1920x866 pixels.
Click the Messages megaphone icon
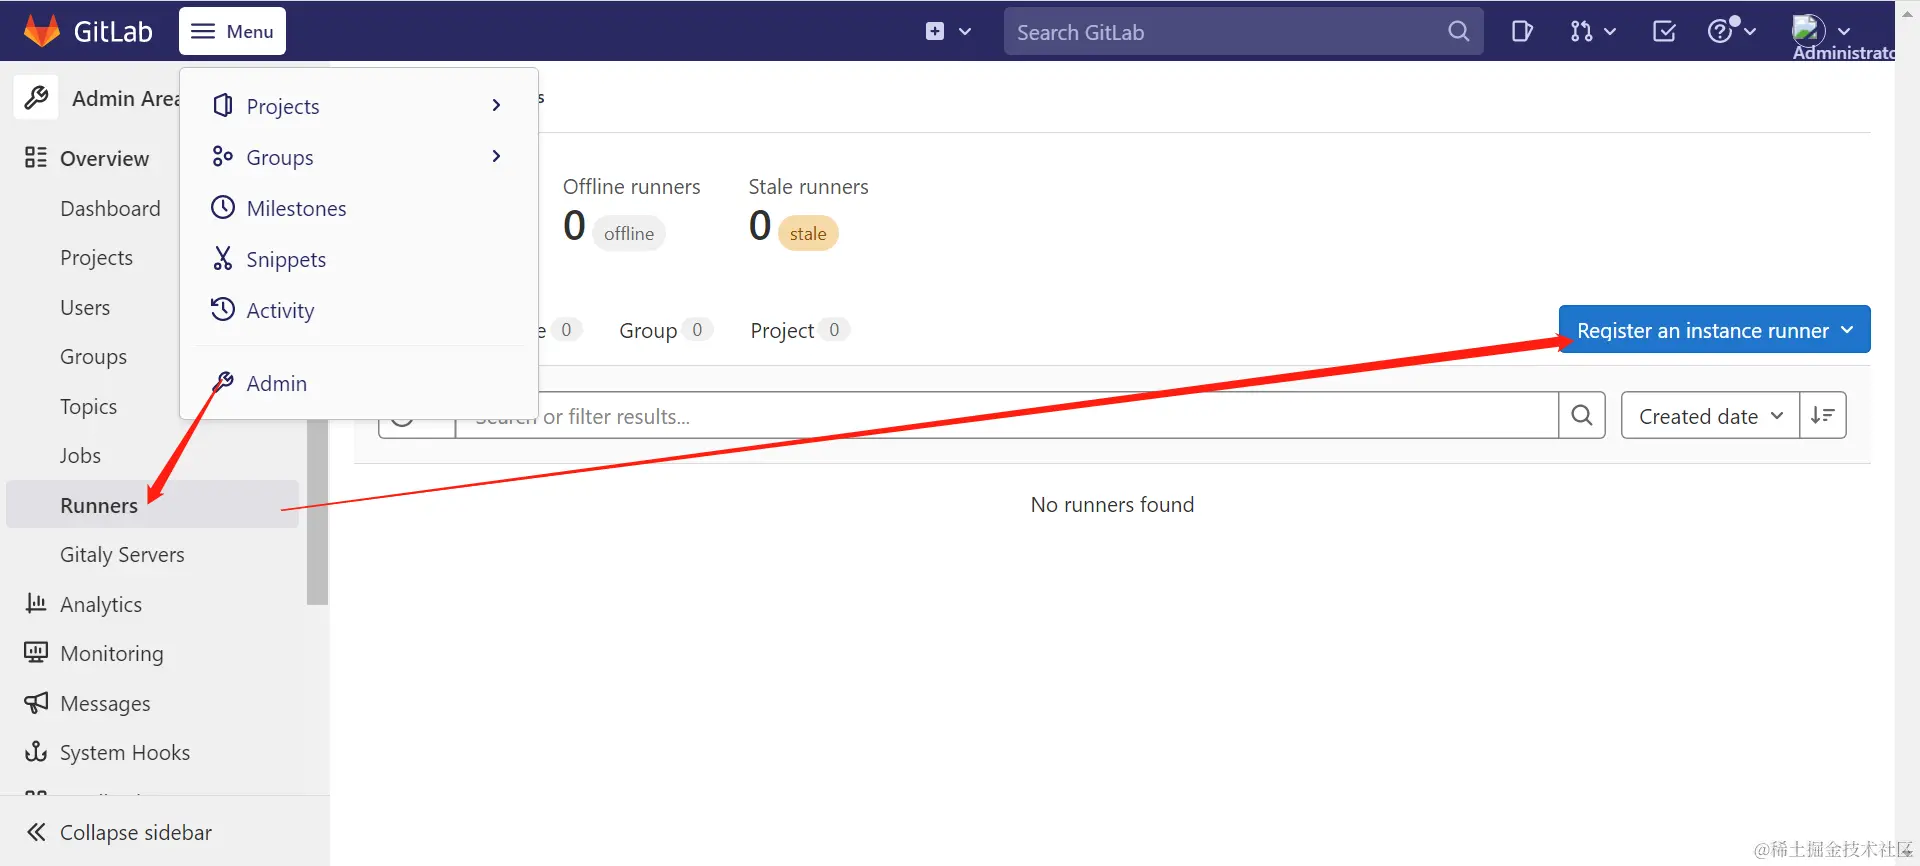[x=36, y=702]
